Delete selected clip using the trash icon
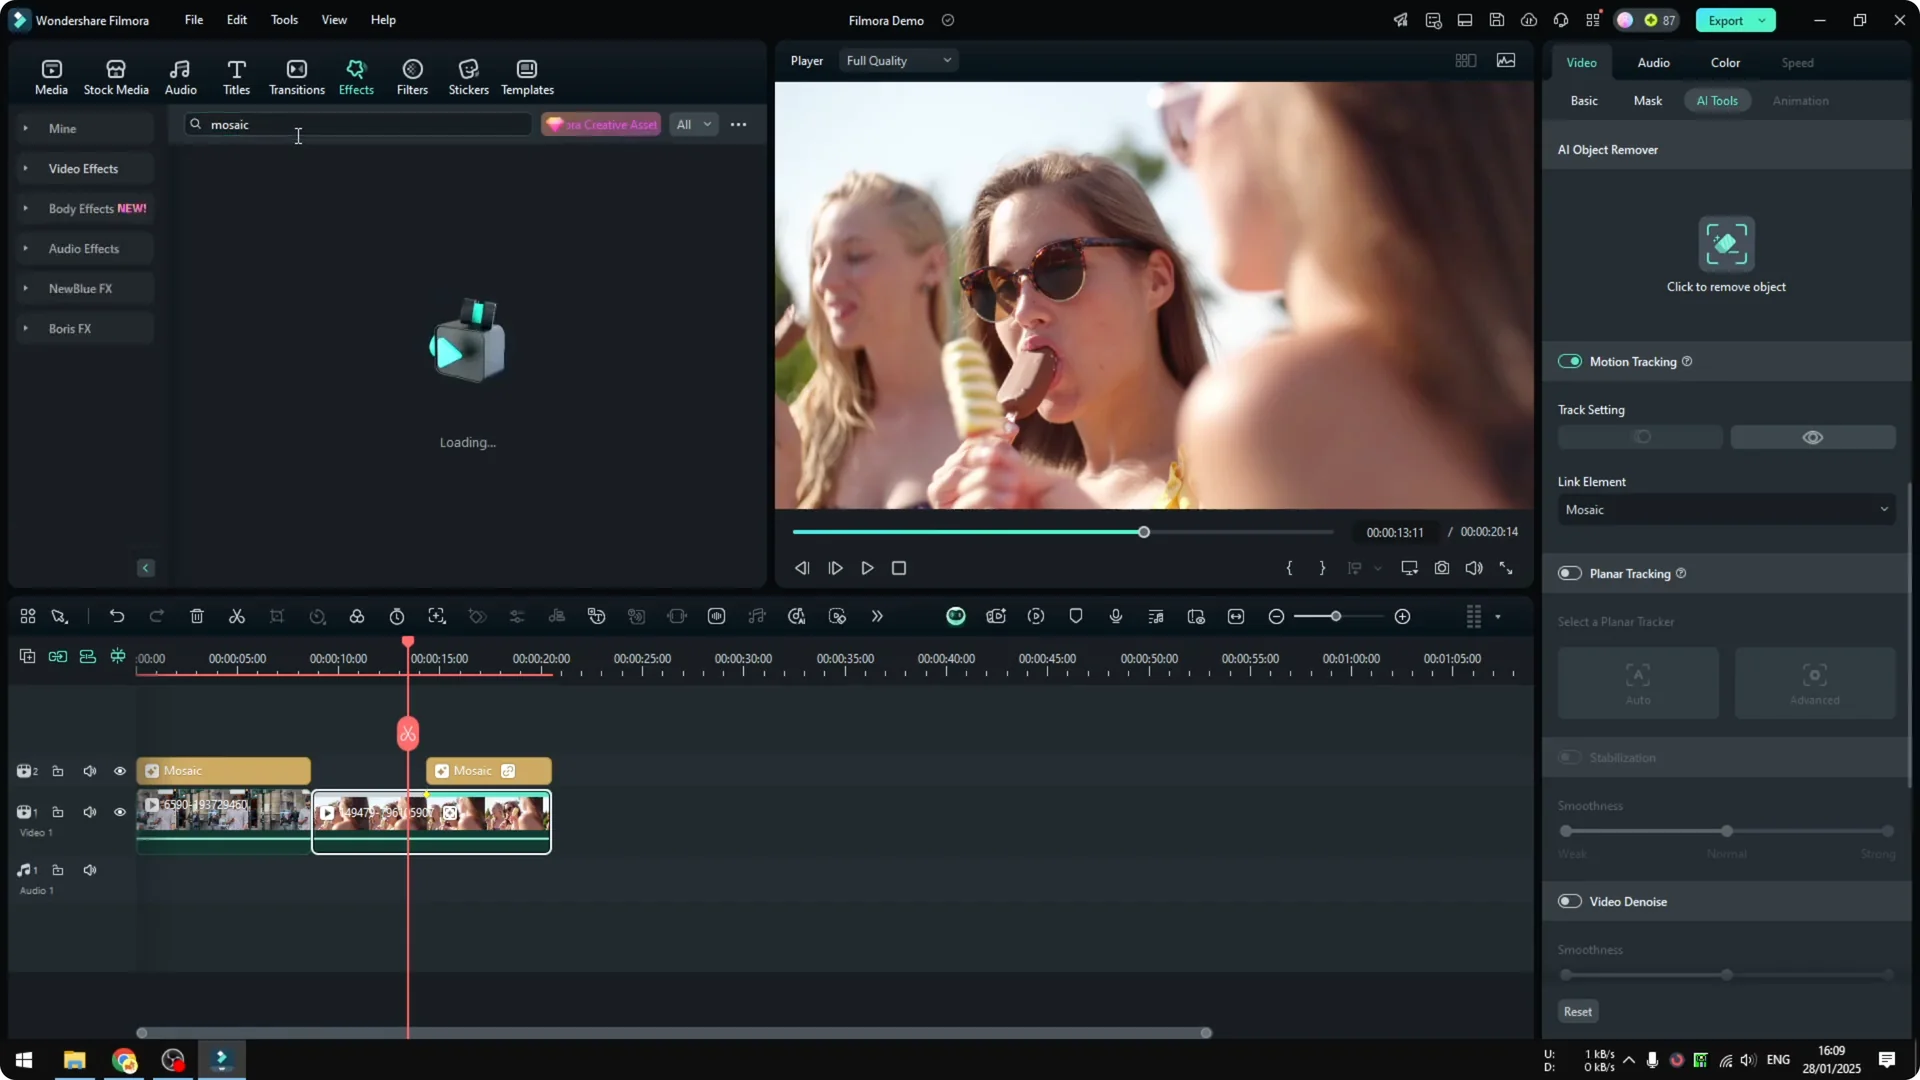Screen dimensions: 1920x1080 [197, 616]
